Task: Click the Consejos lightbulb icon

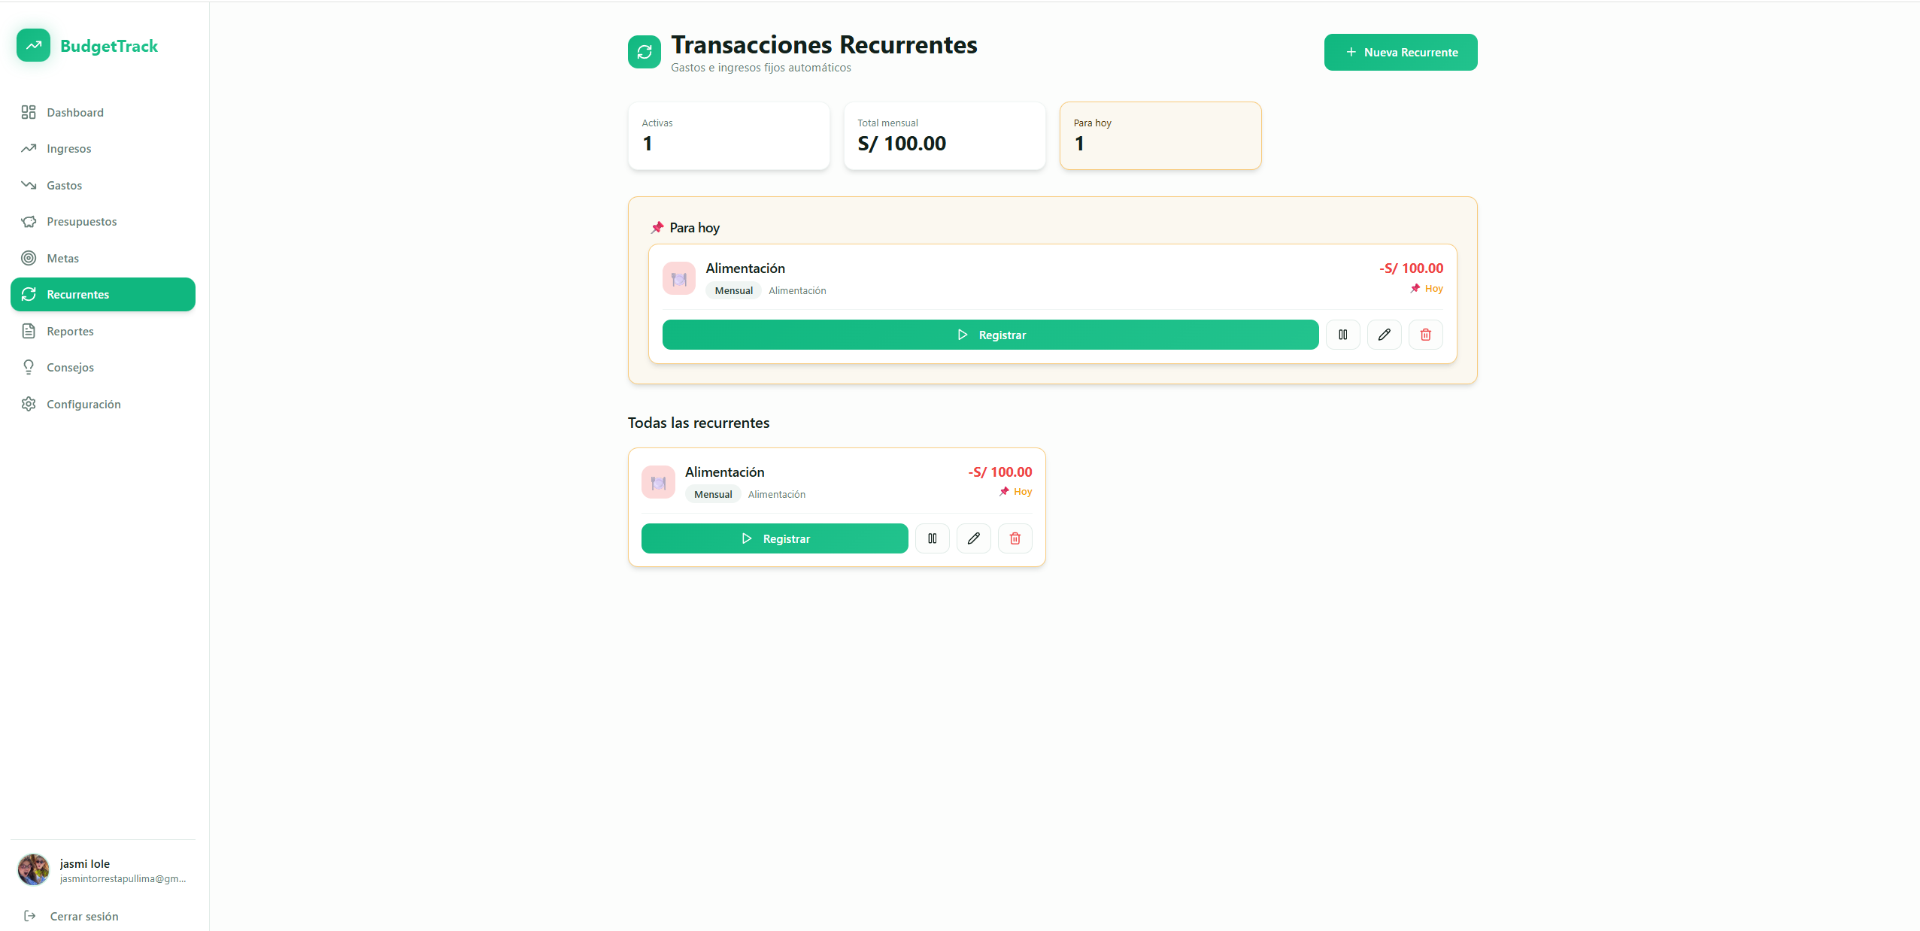Action: coord(29,367)
